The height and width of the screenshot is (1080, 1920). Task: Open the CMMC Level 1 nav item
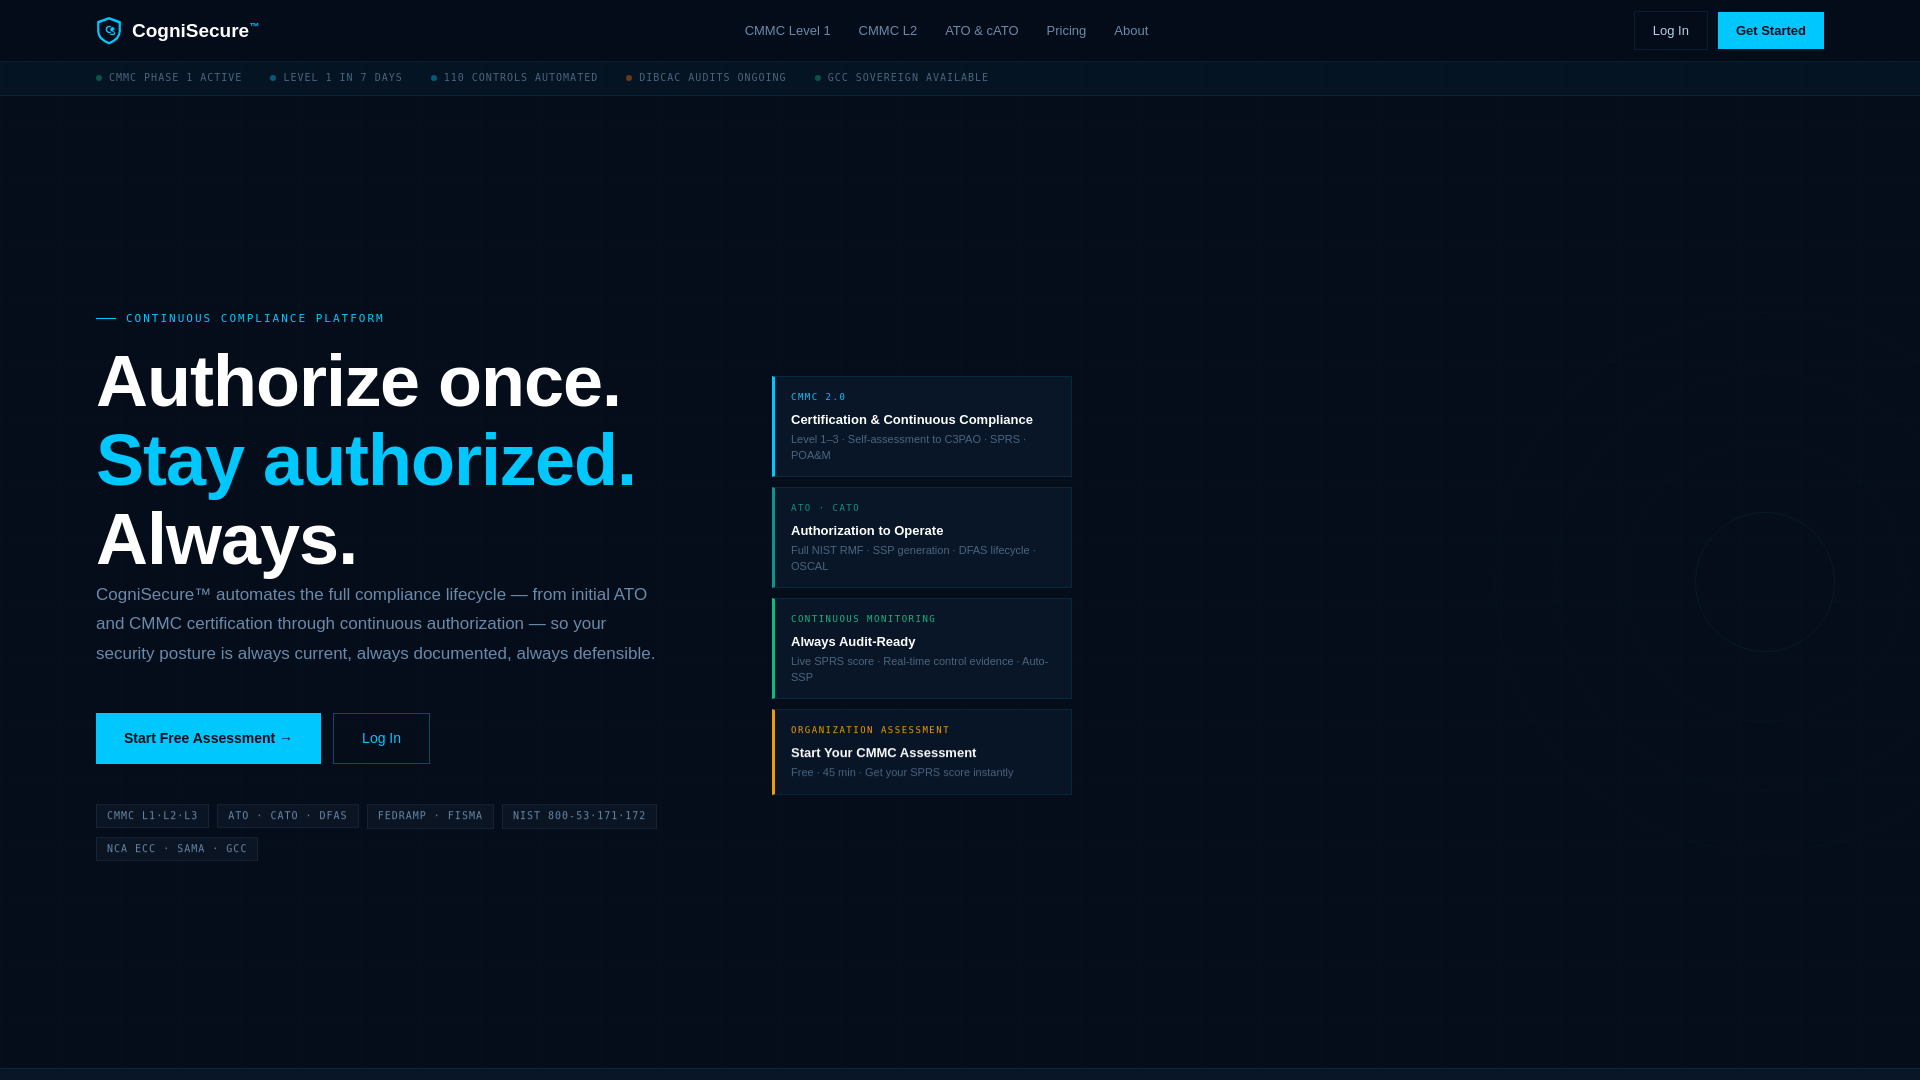787,31
